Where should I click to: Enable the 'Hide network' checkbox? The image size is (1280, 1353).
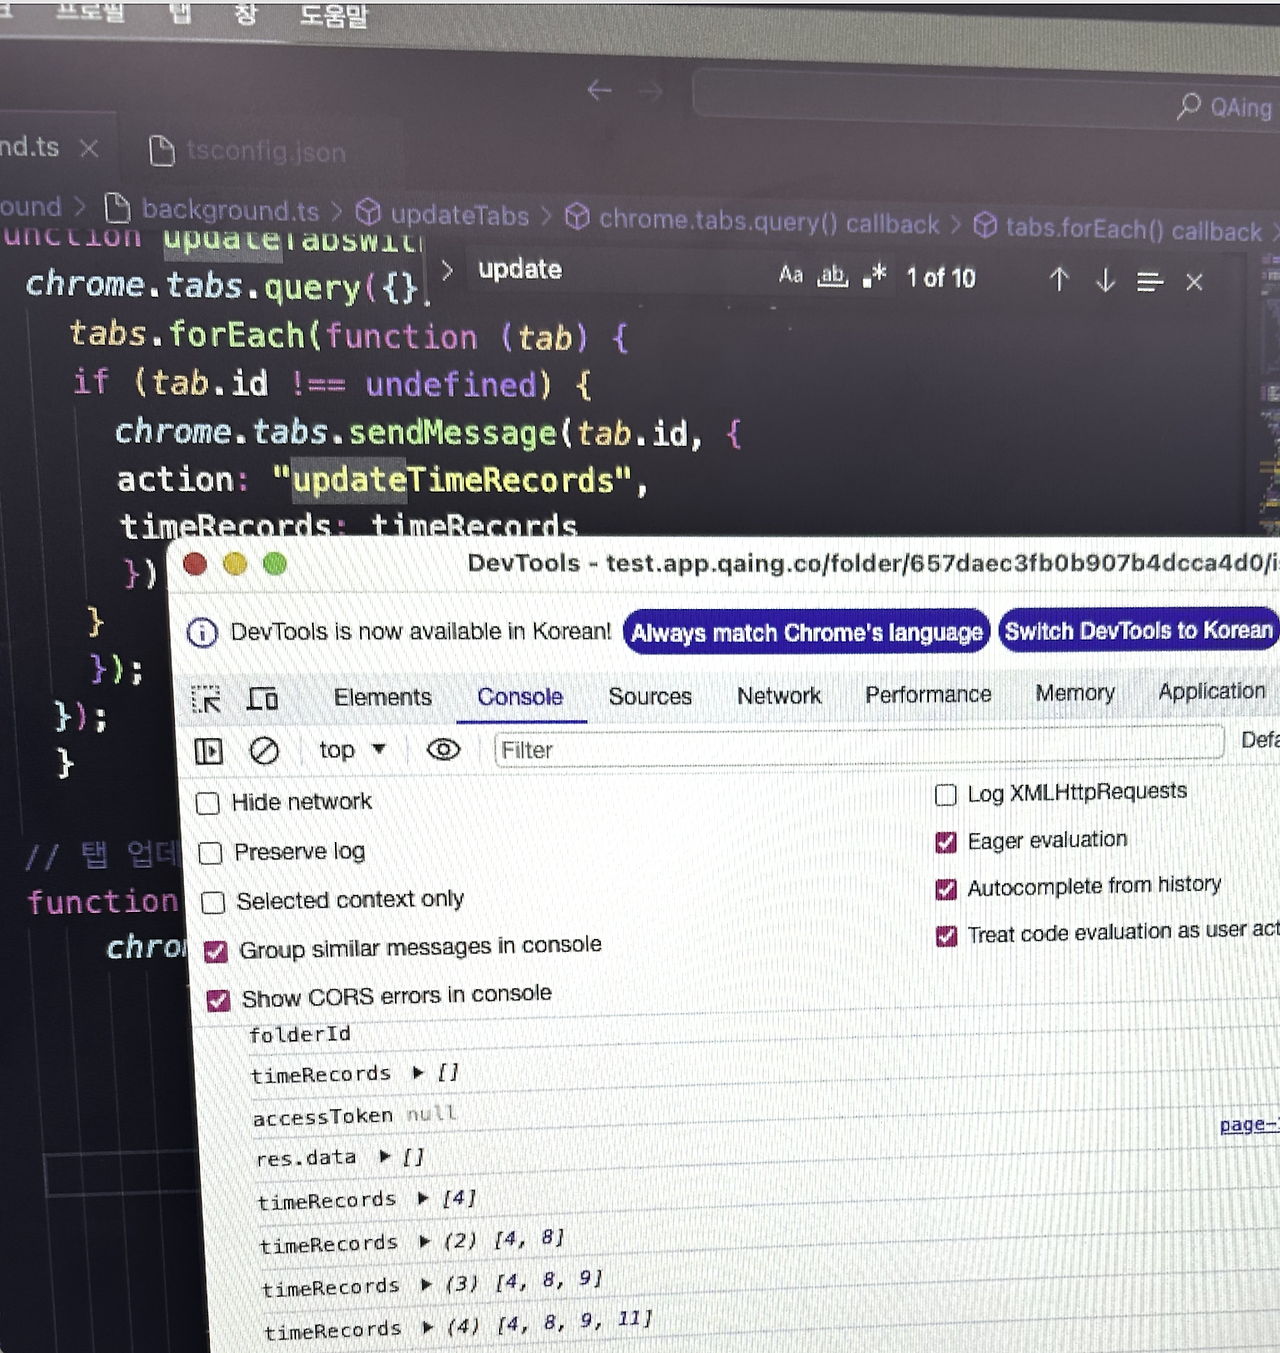click(x=208, y=803)
